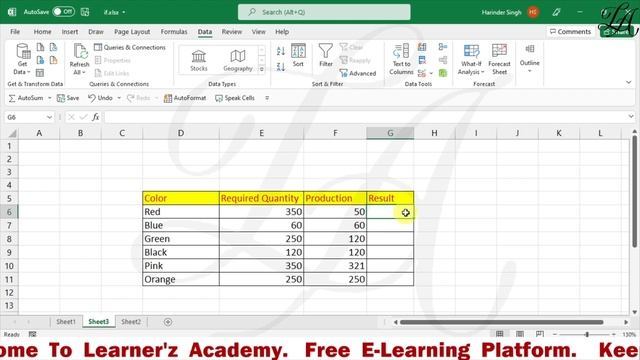Click the Refresh All icon
Image resolution: width=640 pixels, height=360 pixels.
[x=80, y=60]
